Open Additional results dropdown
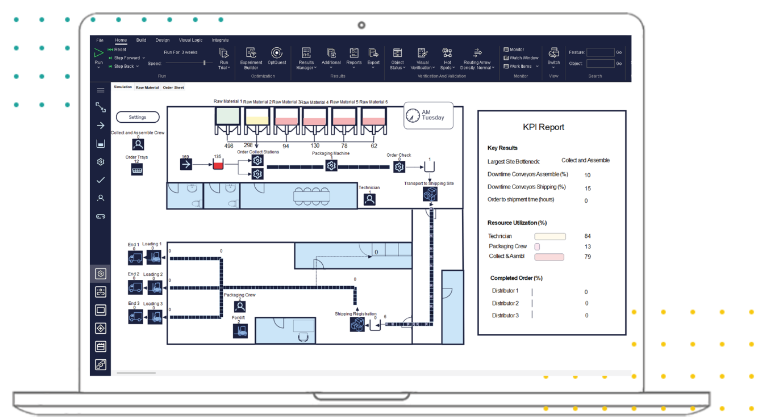This screenshot has width=777, height=418. [x=331, y=57]
